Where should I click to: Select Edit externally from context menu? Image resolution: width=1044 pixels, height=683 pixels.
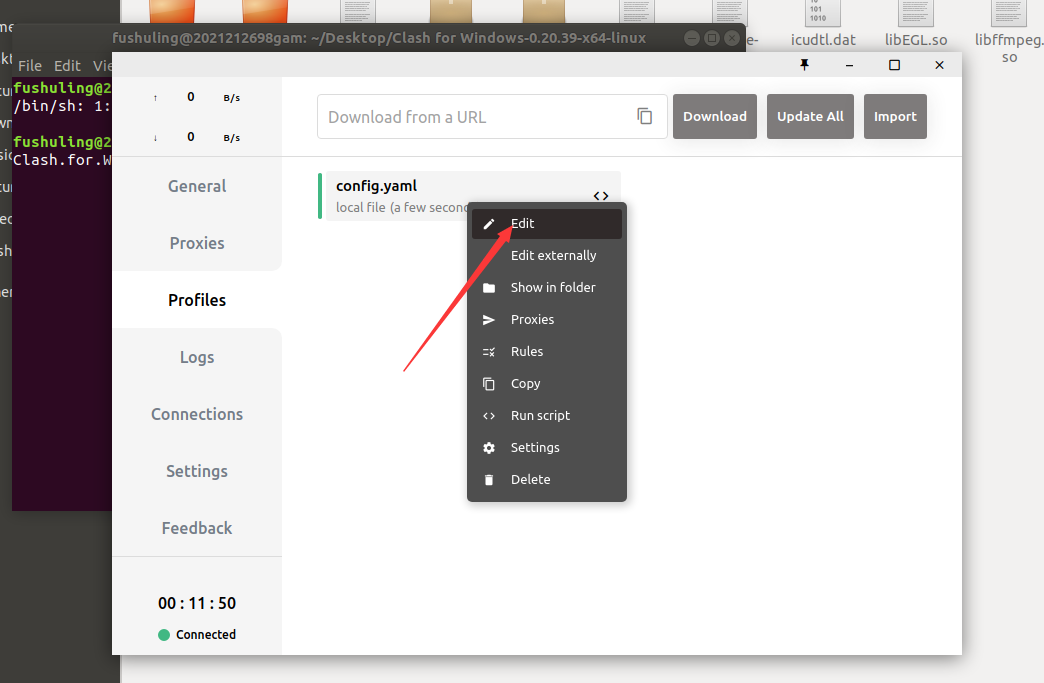tap(553, 256)
